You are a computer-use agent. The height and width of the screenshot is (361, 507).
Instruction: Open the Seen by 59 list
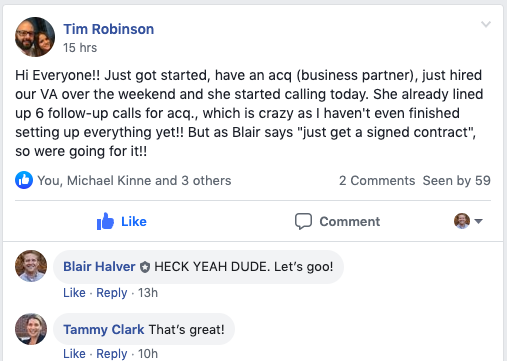pos(457,180)
